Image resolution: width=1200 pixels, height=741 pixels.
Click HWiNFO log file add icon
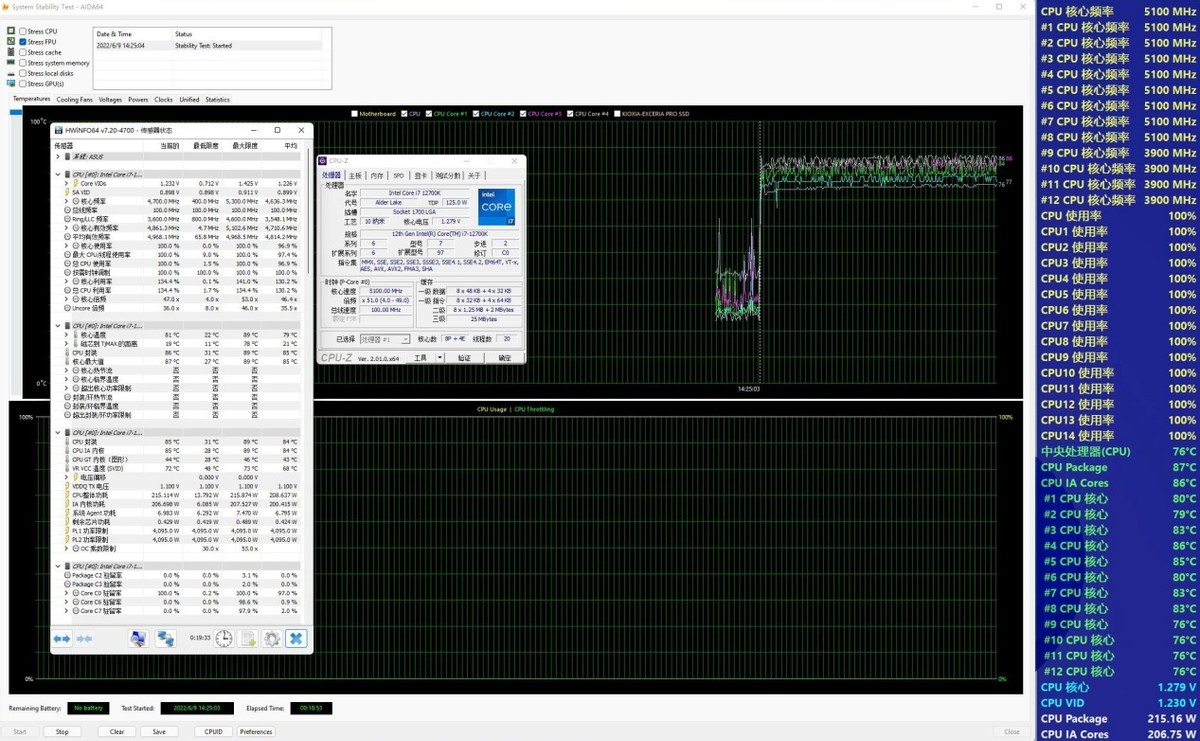click(x=248, y=638)
